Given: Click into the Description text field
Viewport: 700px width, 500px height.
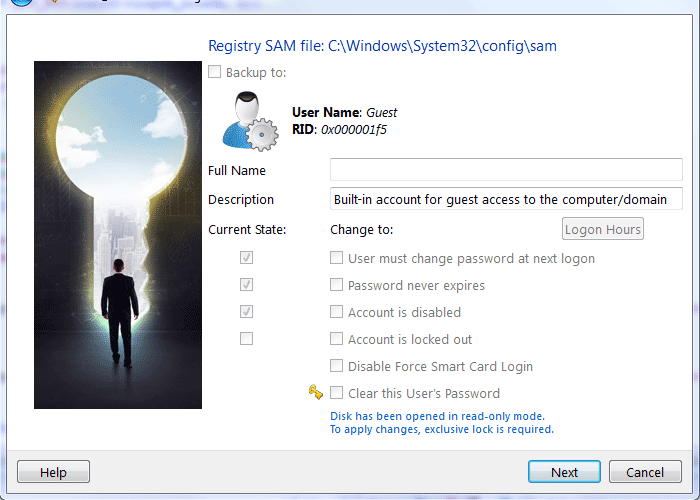Looking at the screenshot, I should (x=506, y=199).
